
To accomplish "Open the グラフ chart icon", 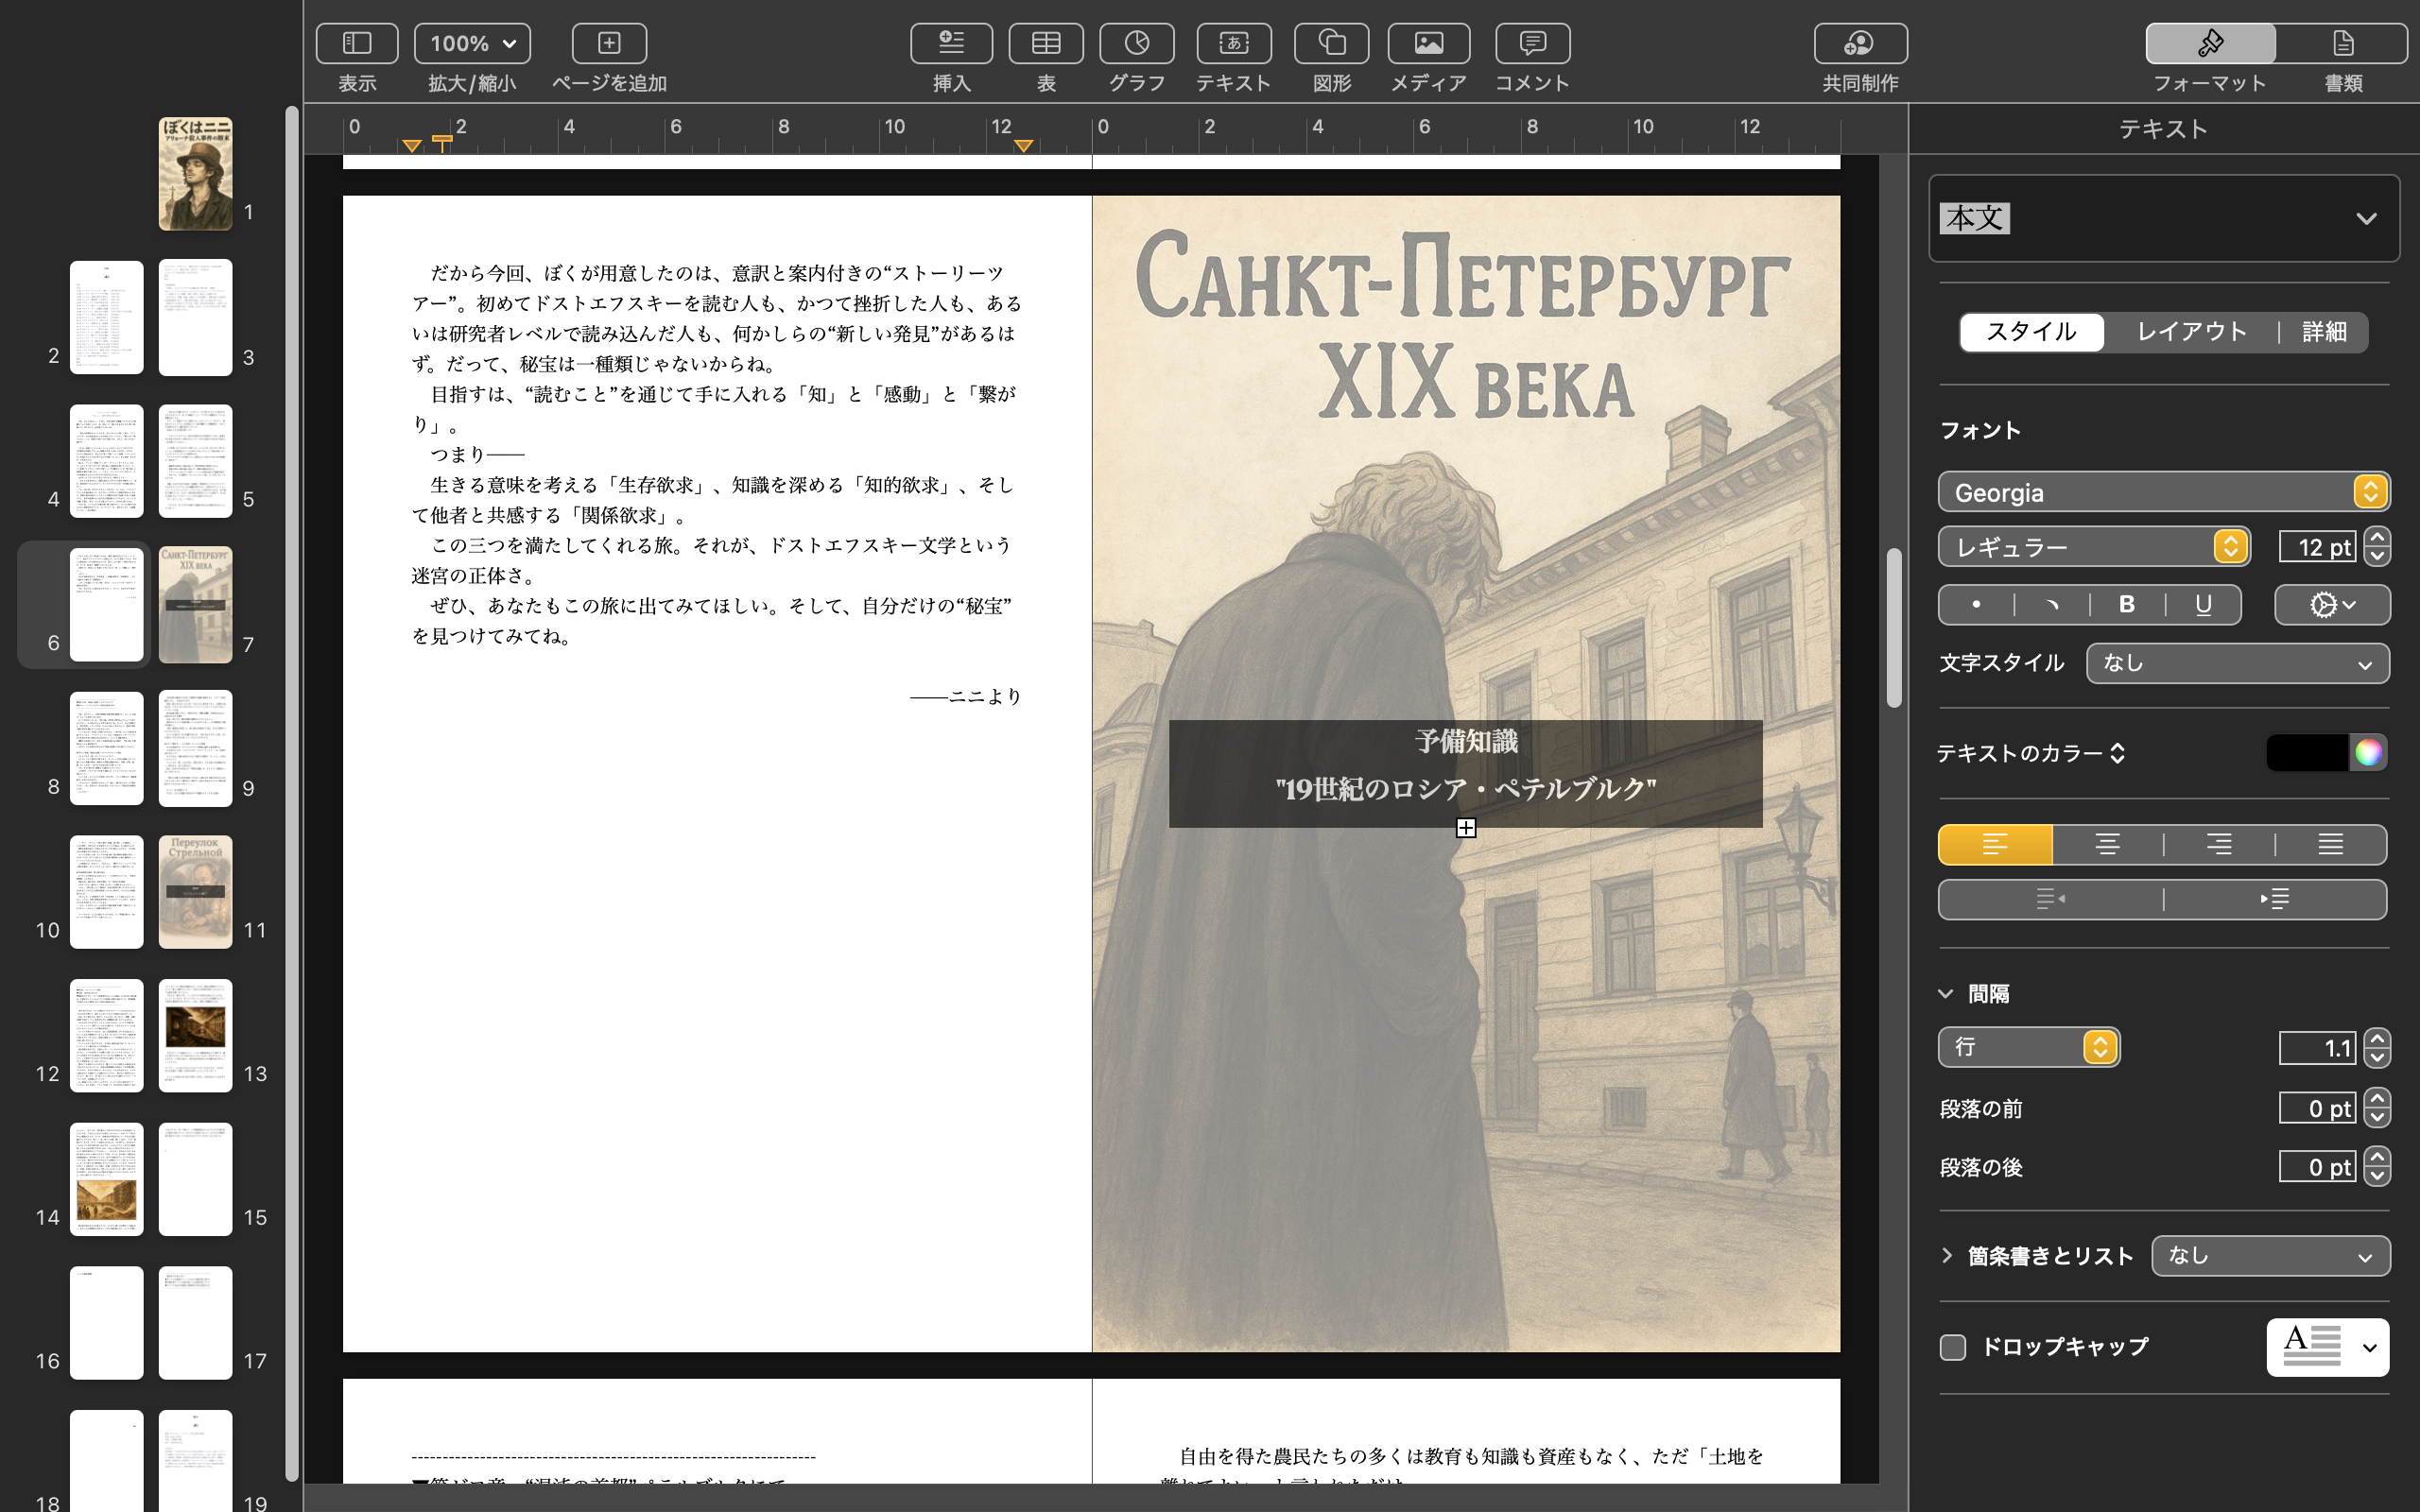I will pos(1137,43).
